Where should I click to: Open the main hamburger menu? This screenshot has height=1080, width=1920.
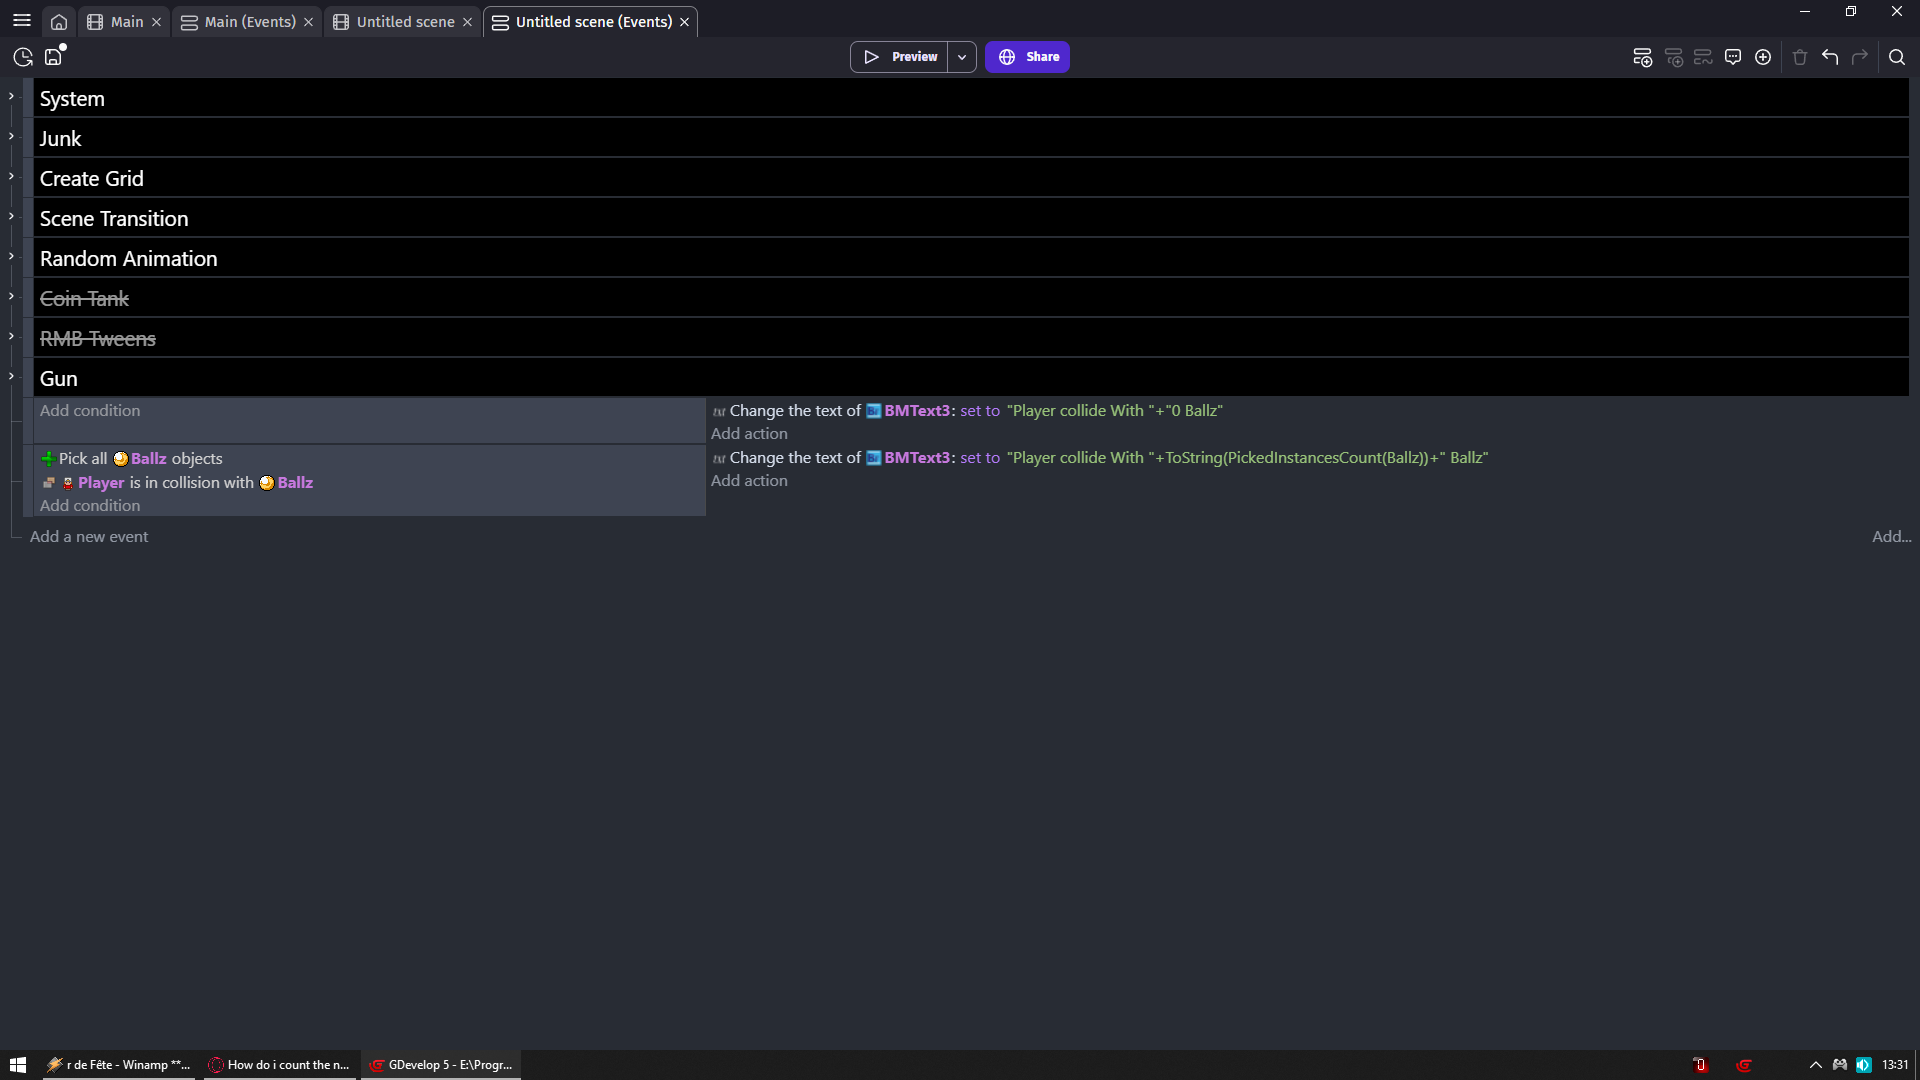pos(22,21)
